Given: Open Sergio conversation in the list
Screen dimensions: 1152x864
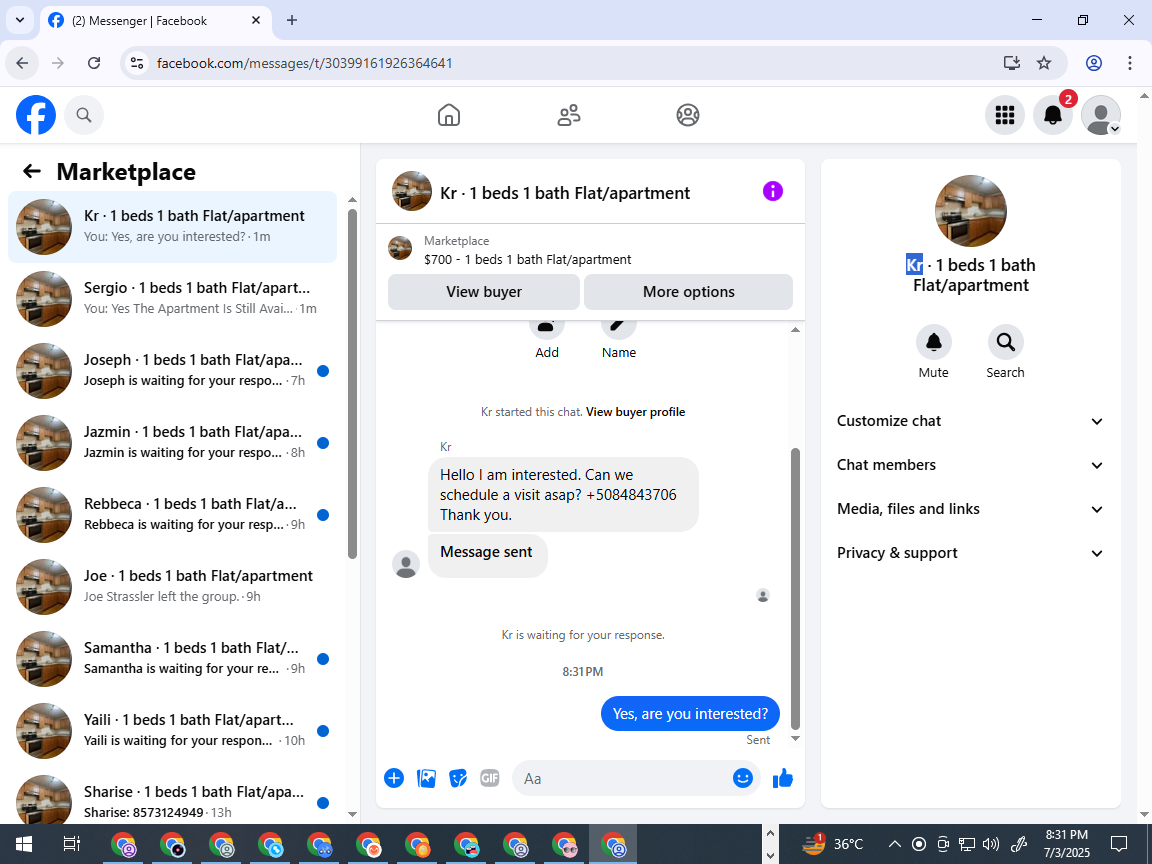Looking at the screenshot, I should pyautogui.click(x=172, y=298).
